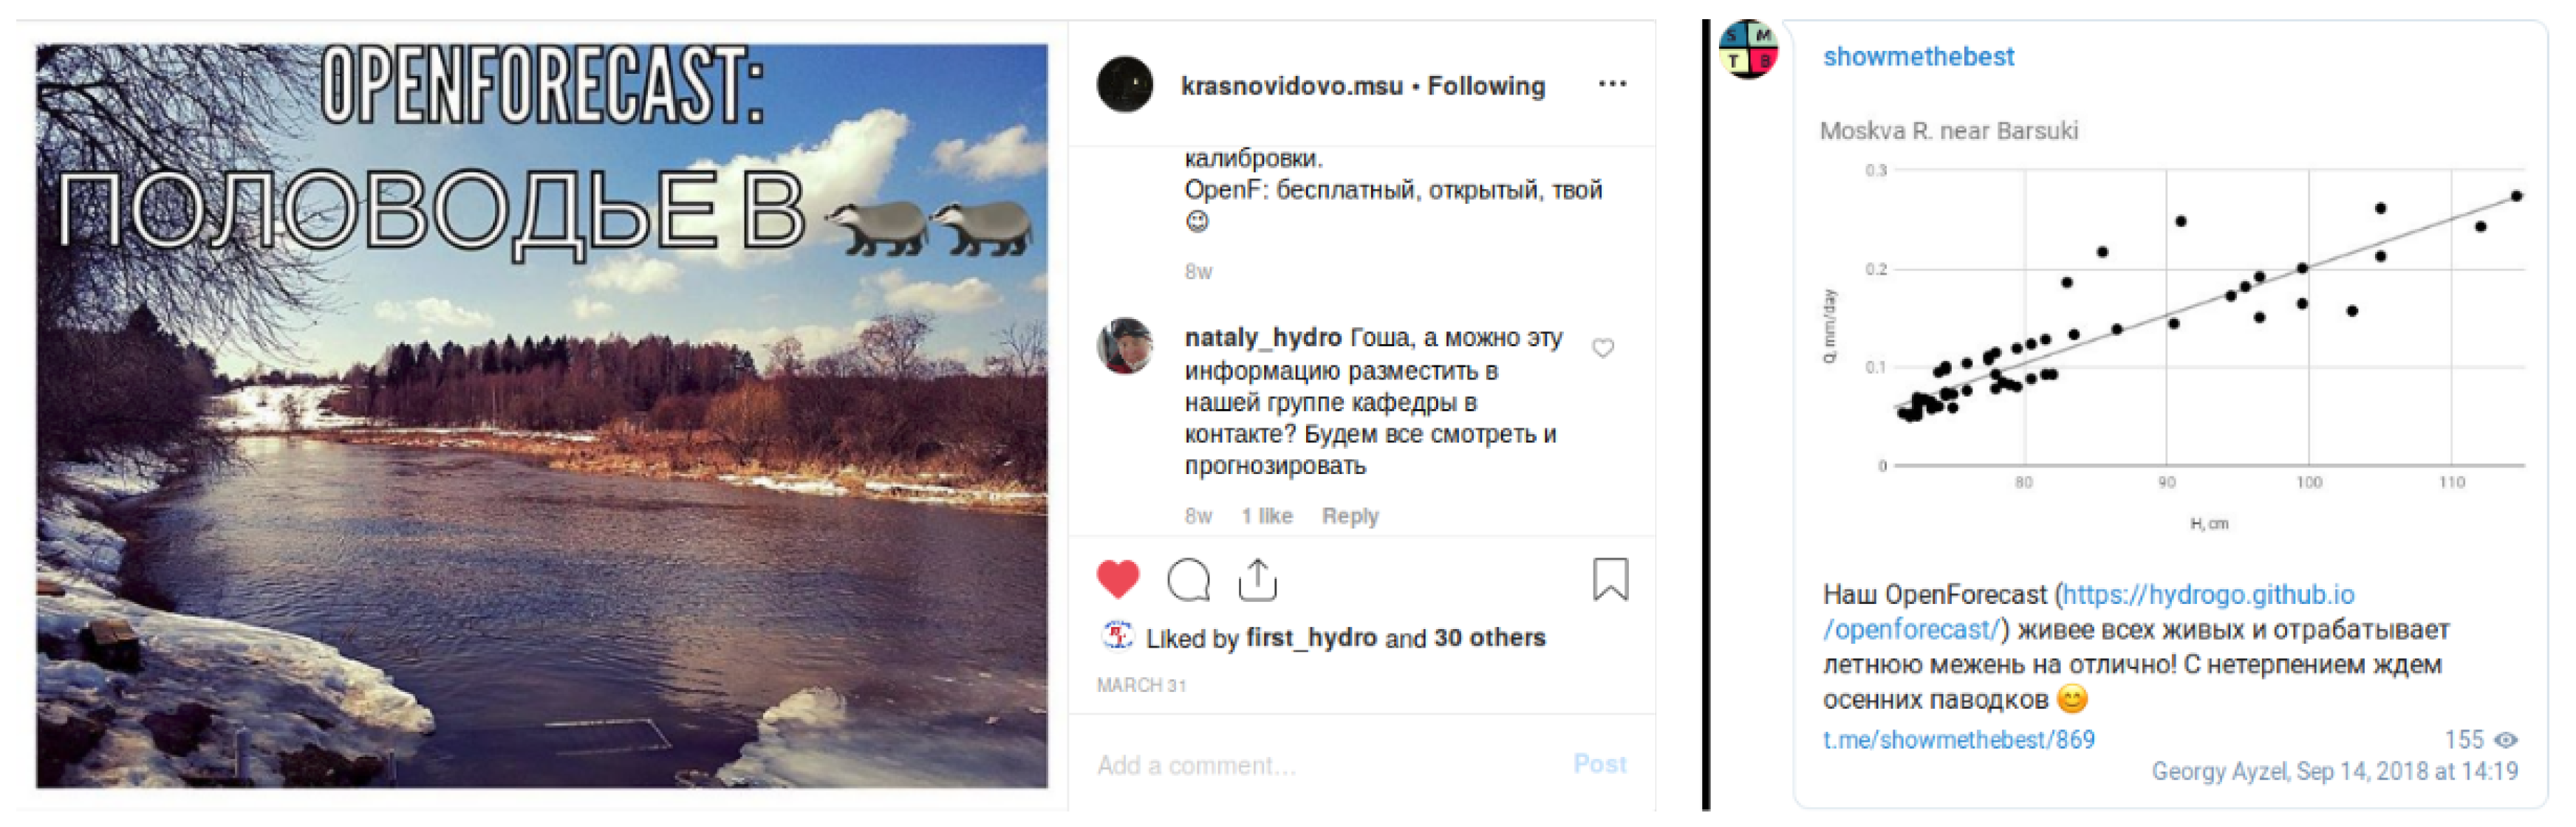Click the Post comment button
The height and width of the screenshot is (827, 2576).
pyautogui.click(x=1599, y=764)
